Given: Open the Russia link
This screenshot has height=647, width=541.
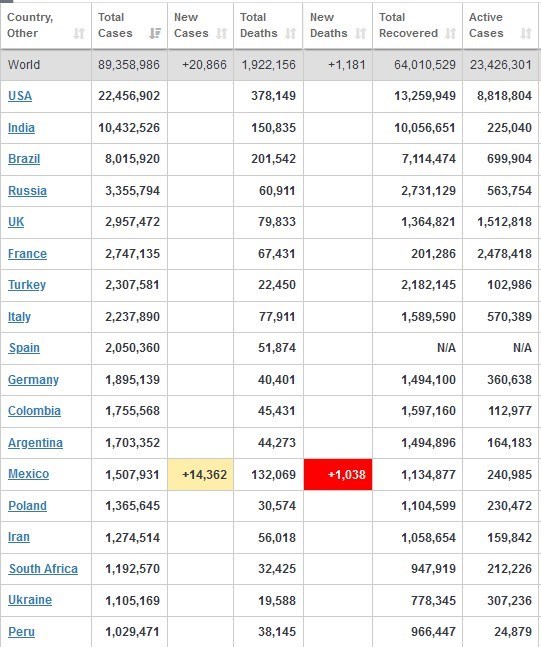Looking at the screenshot, I should pyautogui.click(x=27, y=191).
